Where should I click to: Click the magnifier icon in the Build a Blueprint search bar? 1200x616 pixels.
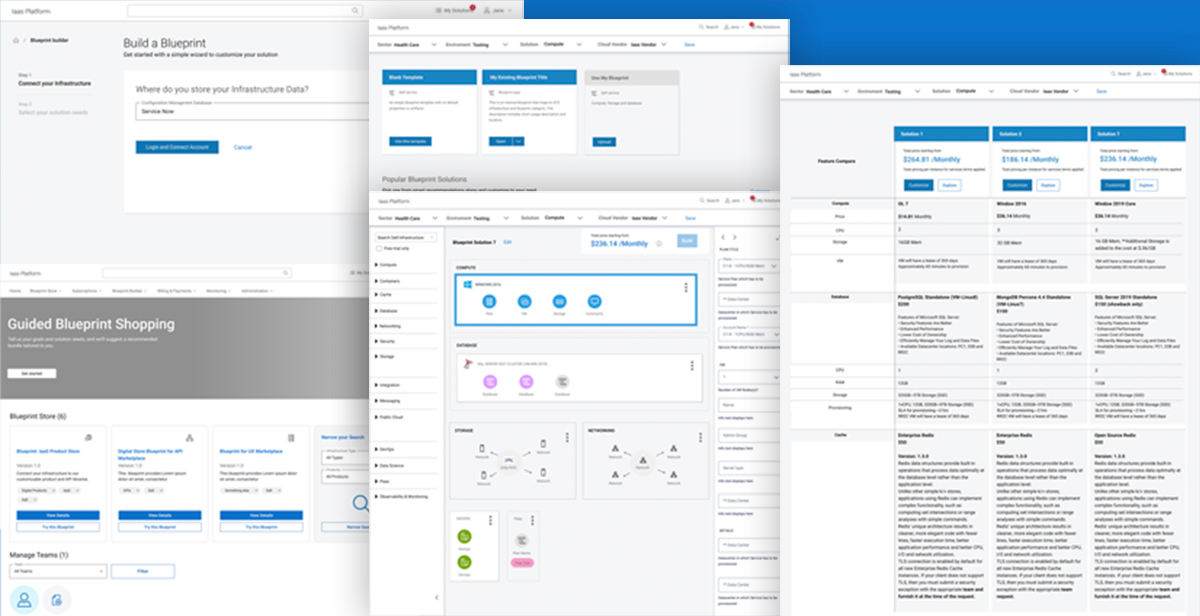356,10
